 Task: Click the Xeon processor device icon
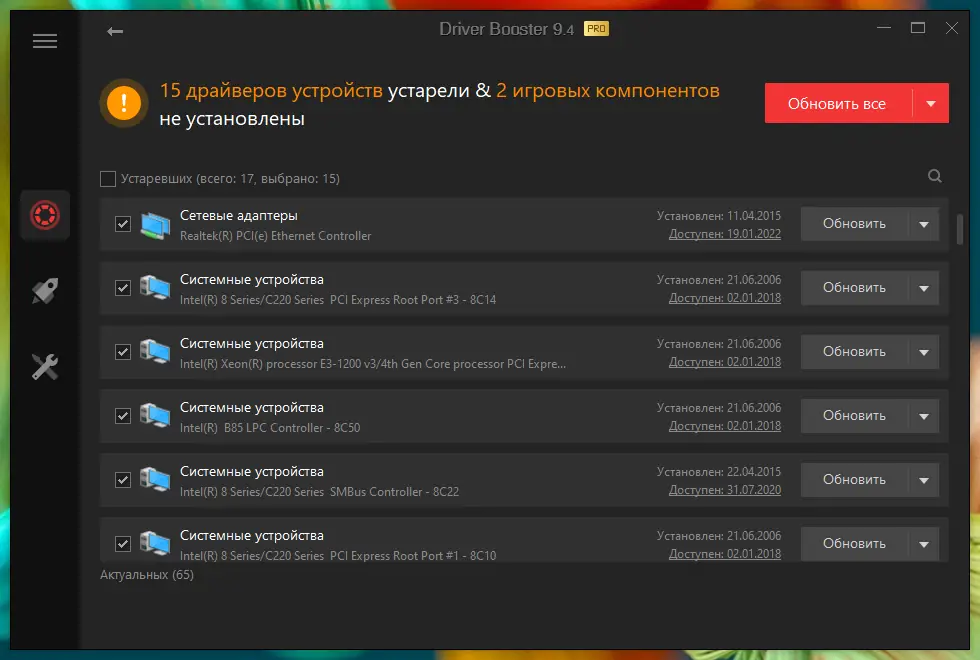(x=155, y=352)
